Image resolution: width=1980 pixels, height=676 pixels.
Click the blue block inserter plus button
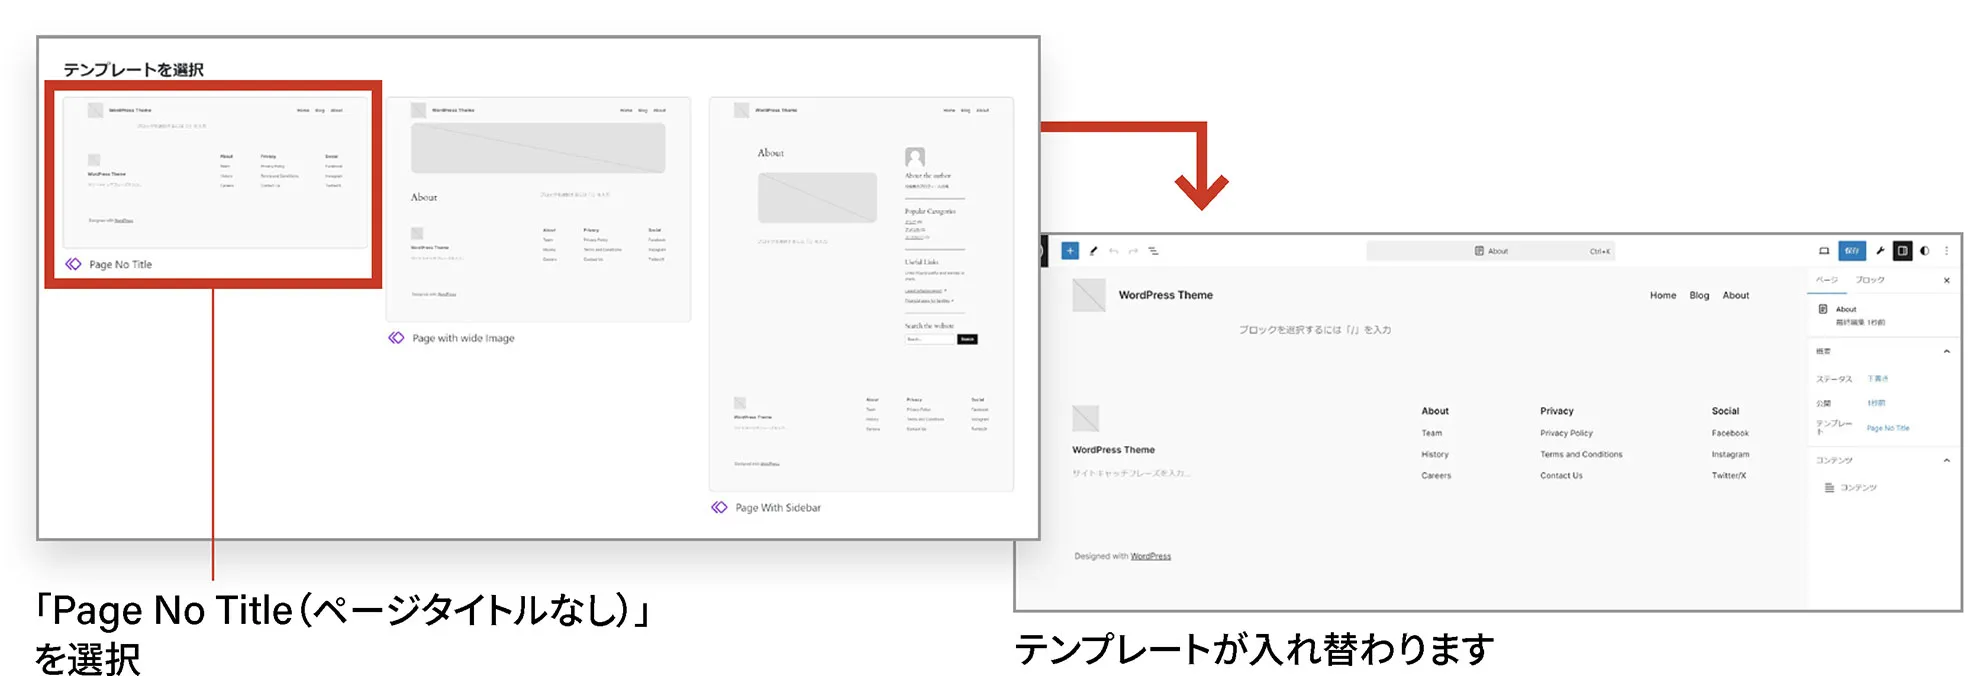[x=1070, y=251]
